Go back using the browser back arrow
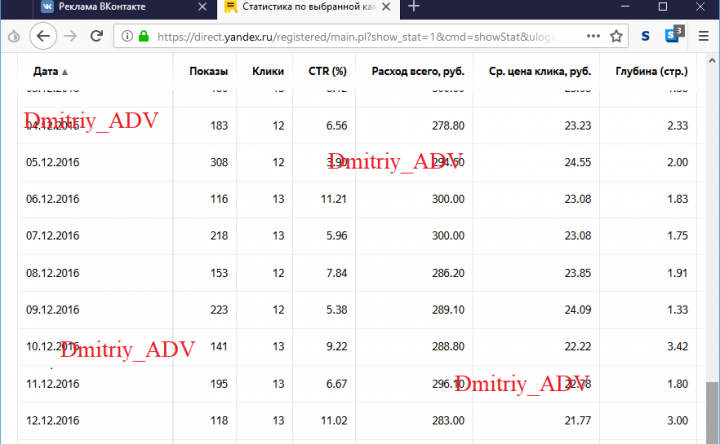The height and width of the screenshot is (444, 720). point(43,36)
